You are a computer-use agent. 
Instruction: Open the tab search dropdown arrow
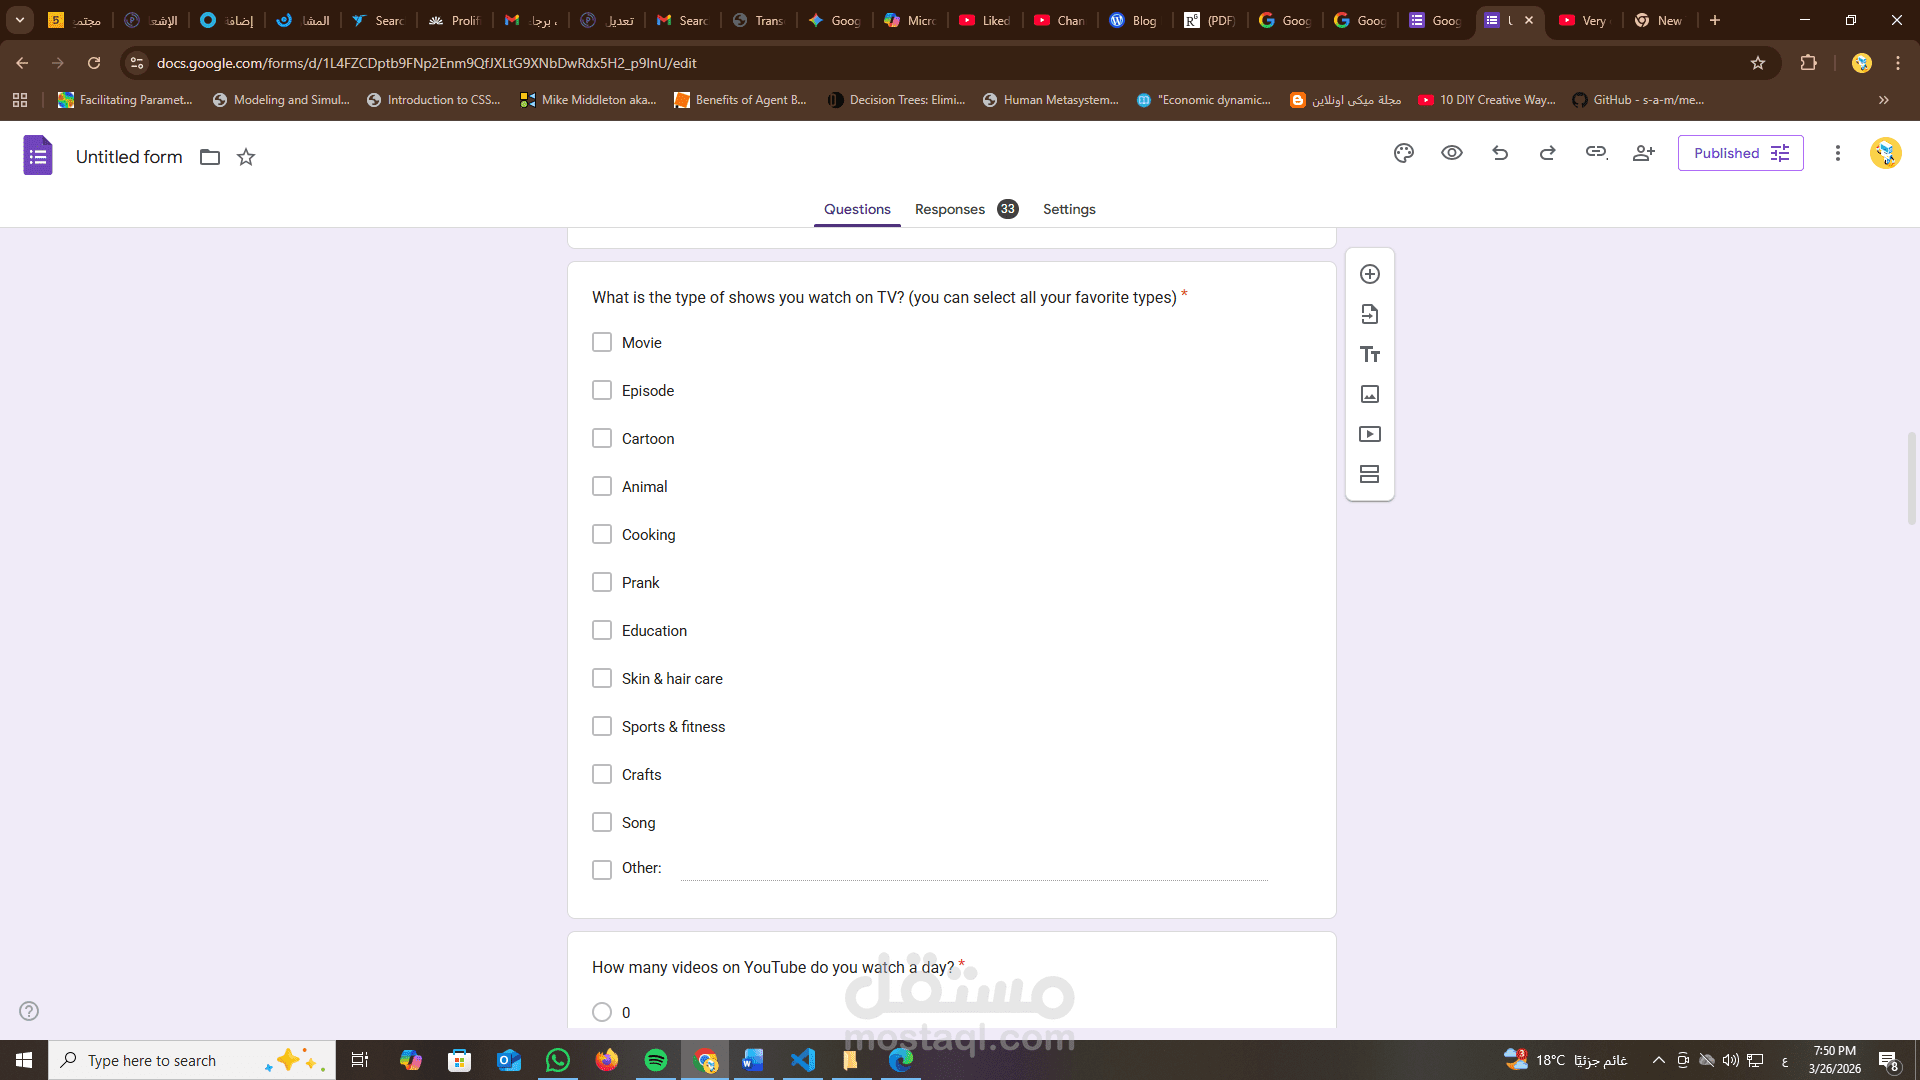coord(19,20)
